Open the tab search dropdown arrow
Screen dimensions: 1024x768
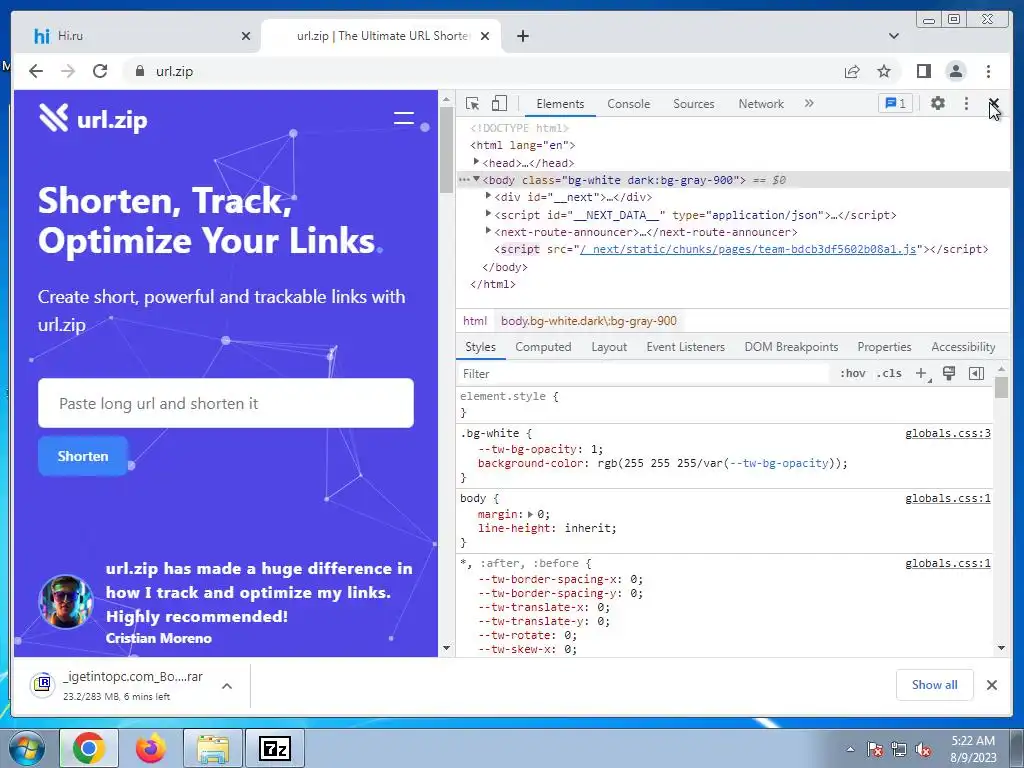894,36
